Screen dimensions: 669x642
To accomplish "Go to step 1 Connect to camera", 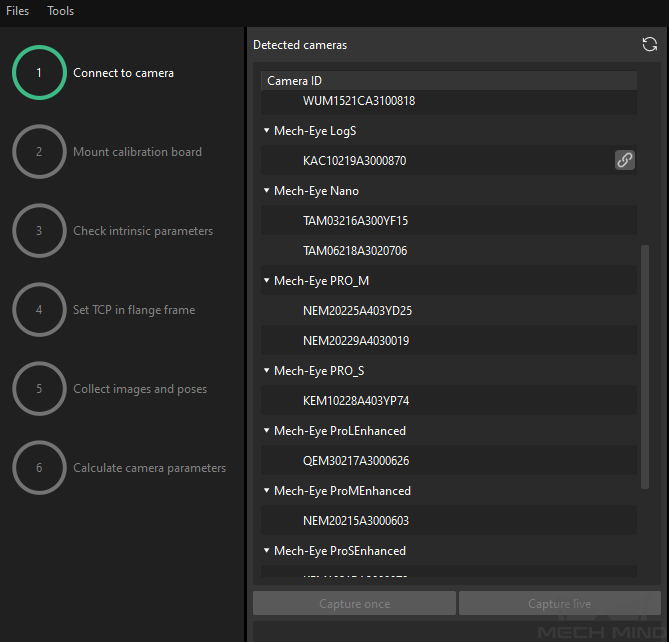I will click(93, 73).
